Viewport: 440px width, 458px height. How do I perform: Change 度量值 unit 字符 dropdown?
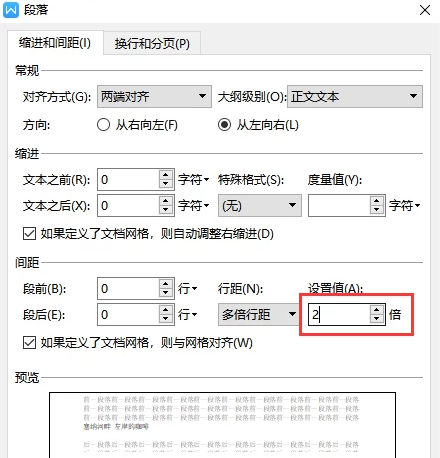click(x=405, y=206)
